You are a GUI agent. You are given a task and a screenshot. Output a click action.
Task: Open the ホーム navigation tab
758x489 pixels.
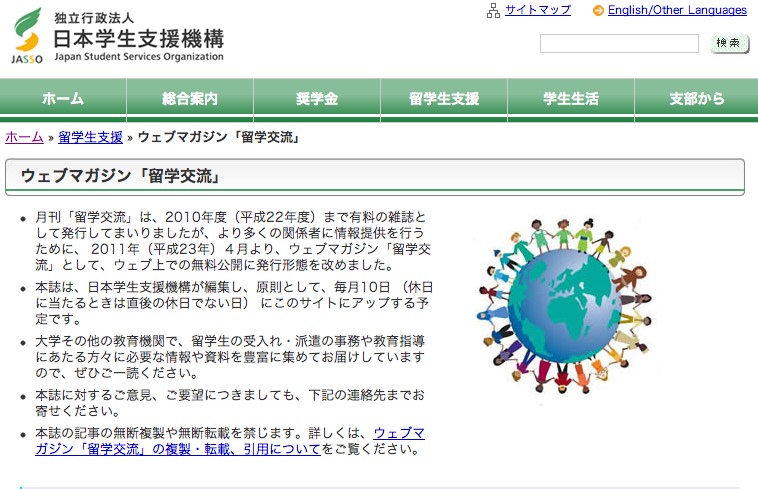click(x=63, y=99)
